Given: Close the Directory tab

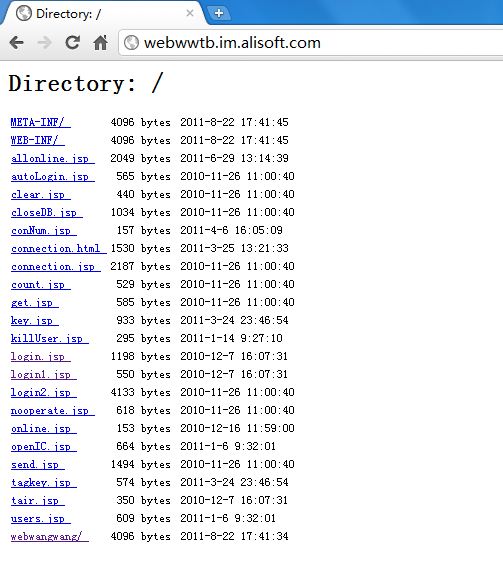Looking at the screenshot, I should (x=190, y=13).
